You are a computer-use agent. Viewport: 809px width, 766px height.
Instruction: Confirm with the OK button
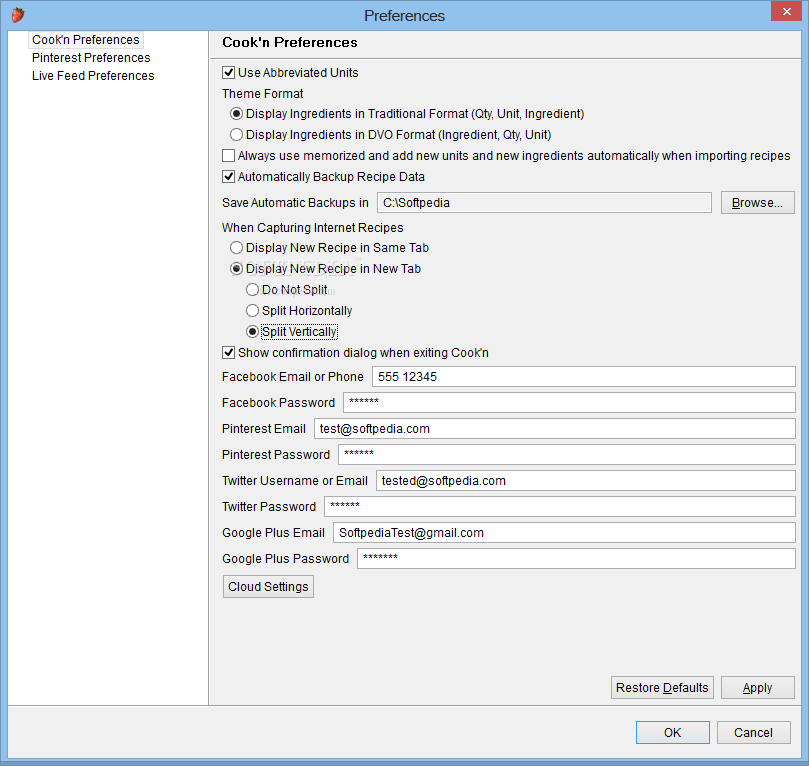click(673, 732)
